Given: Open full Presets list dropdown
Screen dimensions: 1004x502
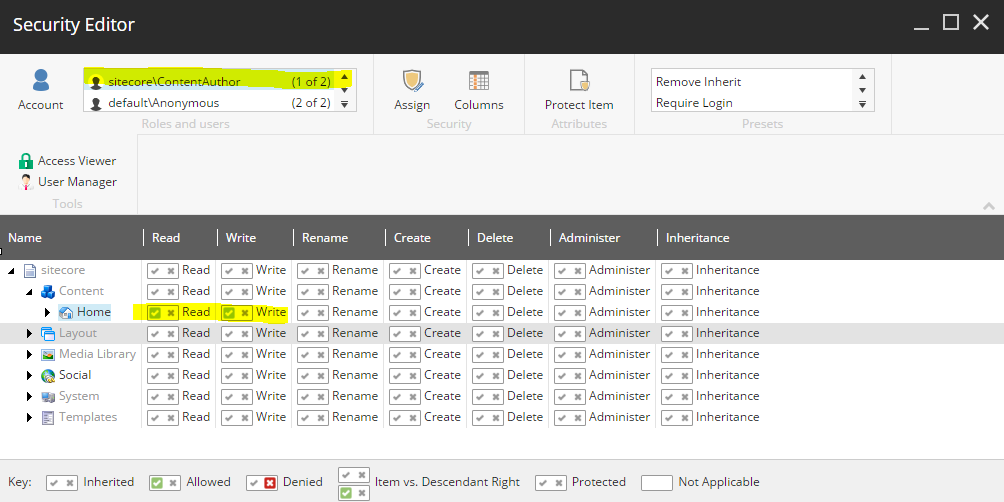Looking at the screenshot, I should (x=862, y=104).
